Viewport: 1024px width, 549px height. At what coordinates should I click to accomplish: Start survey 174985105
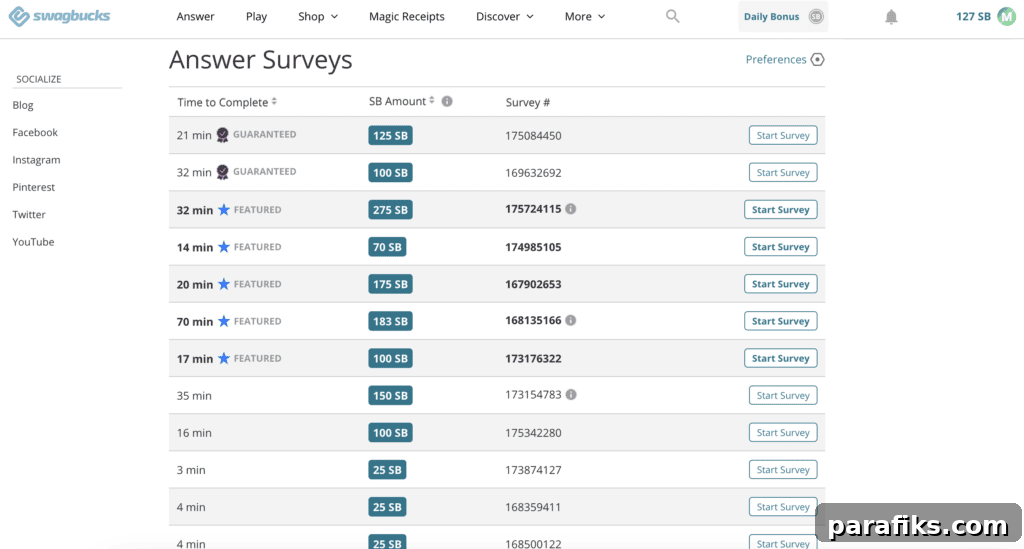(780, 247)
